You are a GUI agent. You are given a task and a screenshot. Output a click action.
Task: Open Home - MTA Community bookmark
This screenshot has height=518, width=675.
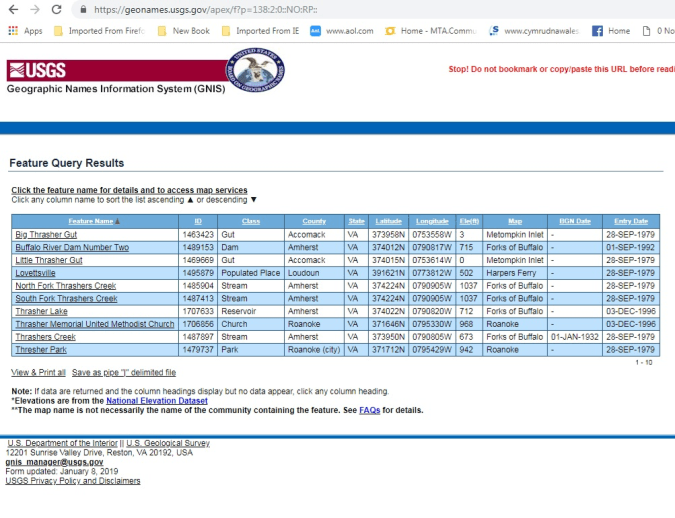pos(431,31)
